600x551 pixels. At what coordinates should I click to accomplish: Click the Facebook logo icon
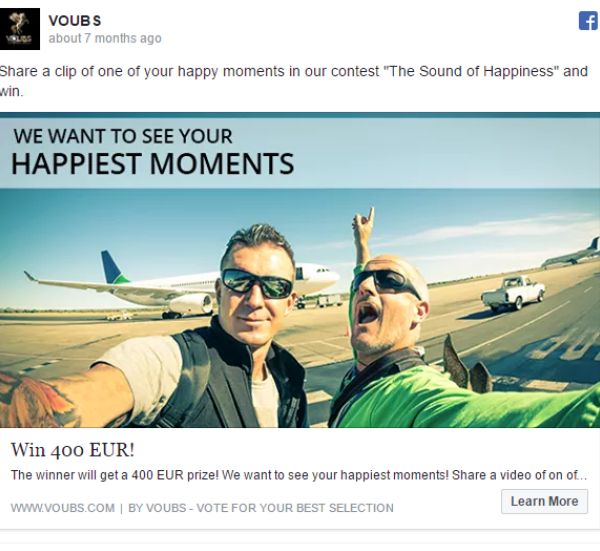589,21
